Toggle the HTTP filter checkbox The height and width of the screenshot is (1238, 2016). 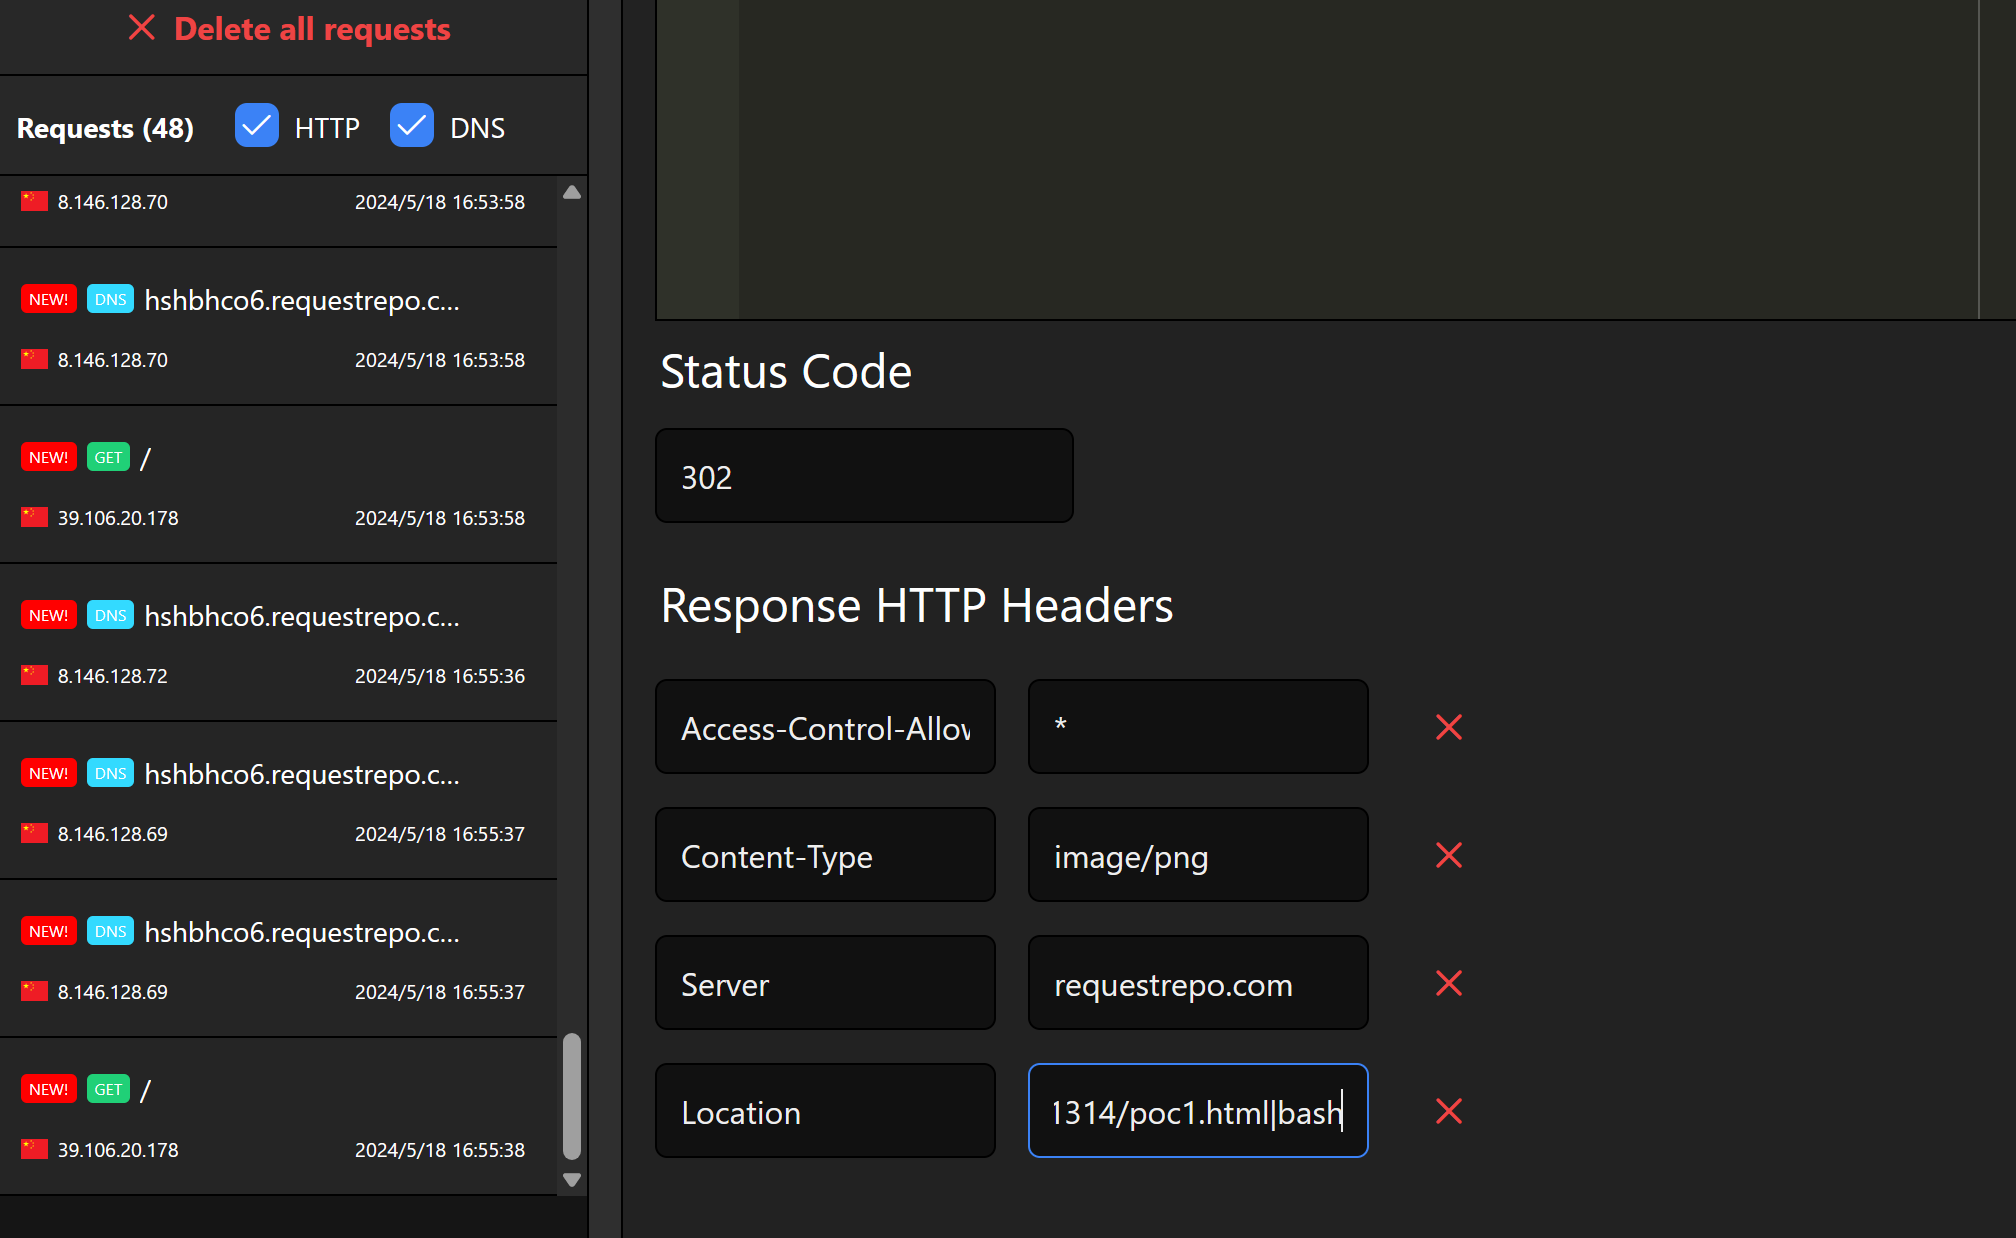(x=257, y=126)
